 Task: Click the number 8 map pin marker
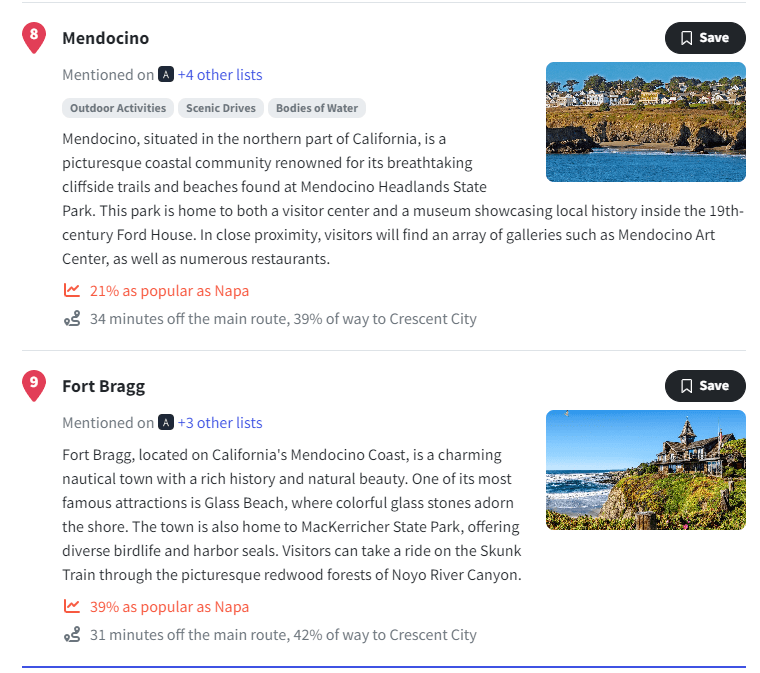coord(34,38)
